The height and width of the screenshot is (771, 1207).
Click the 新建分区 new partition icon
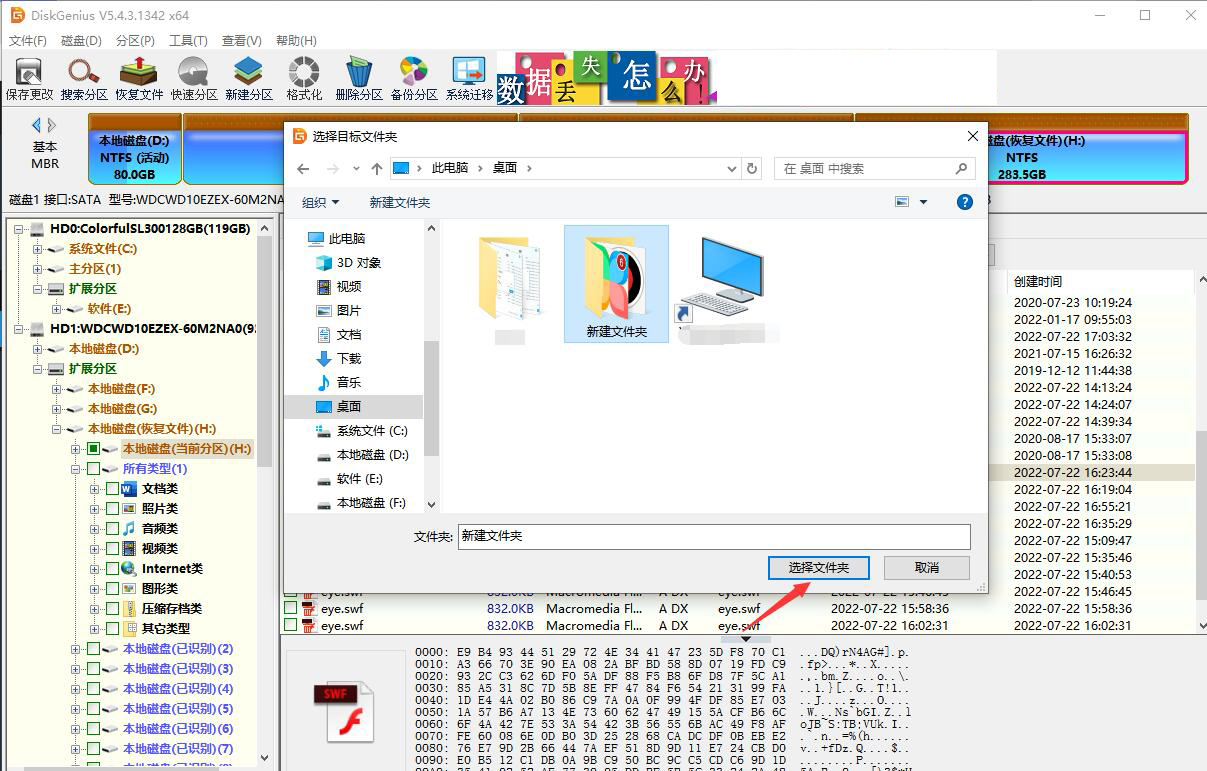[x=249, y=78]
